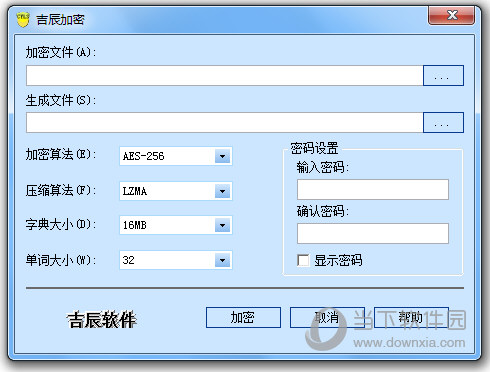Enable the 显示密码 checkbox
Viewport: 490px width, 372px height.
(x=303, y=260)
